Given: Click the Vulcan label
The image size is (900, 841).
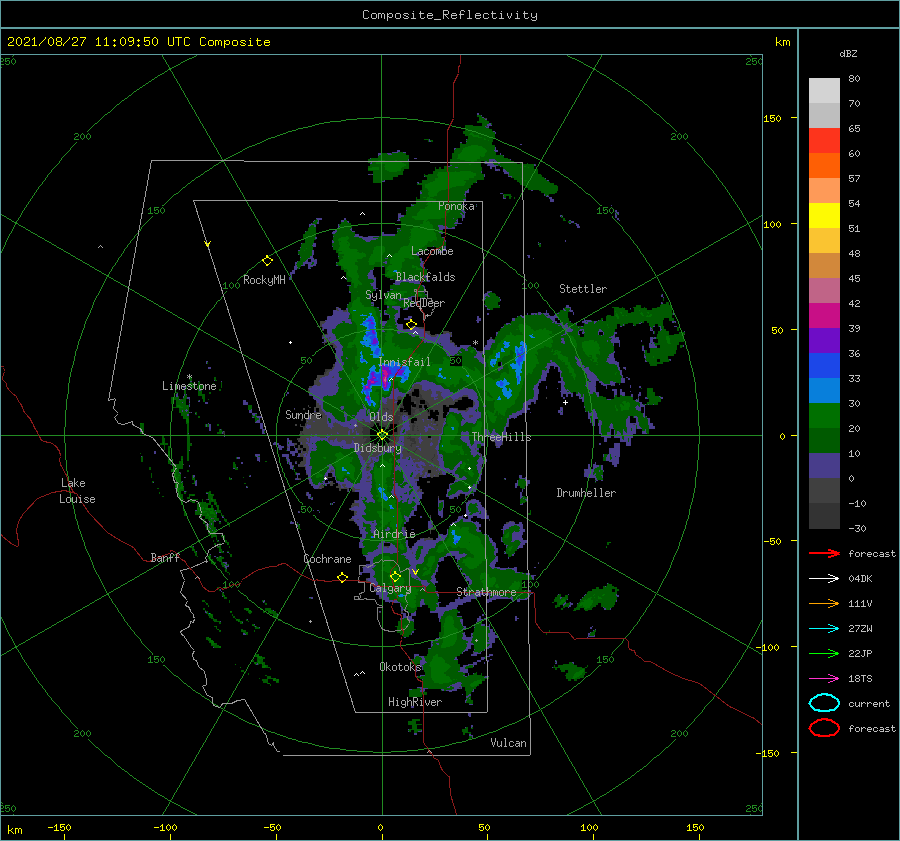Looking at the screenshot, I should 508,743.
